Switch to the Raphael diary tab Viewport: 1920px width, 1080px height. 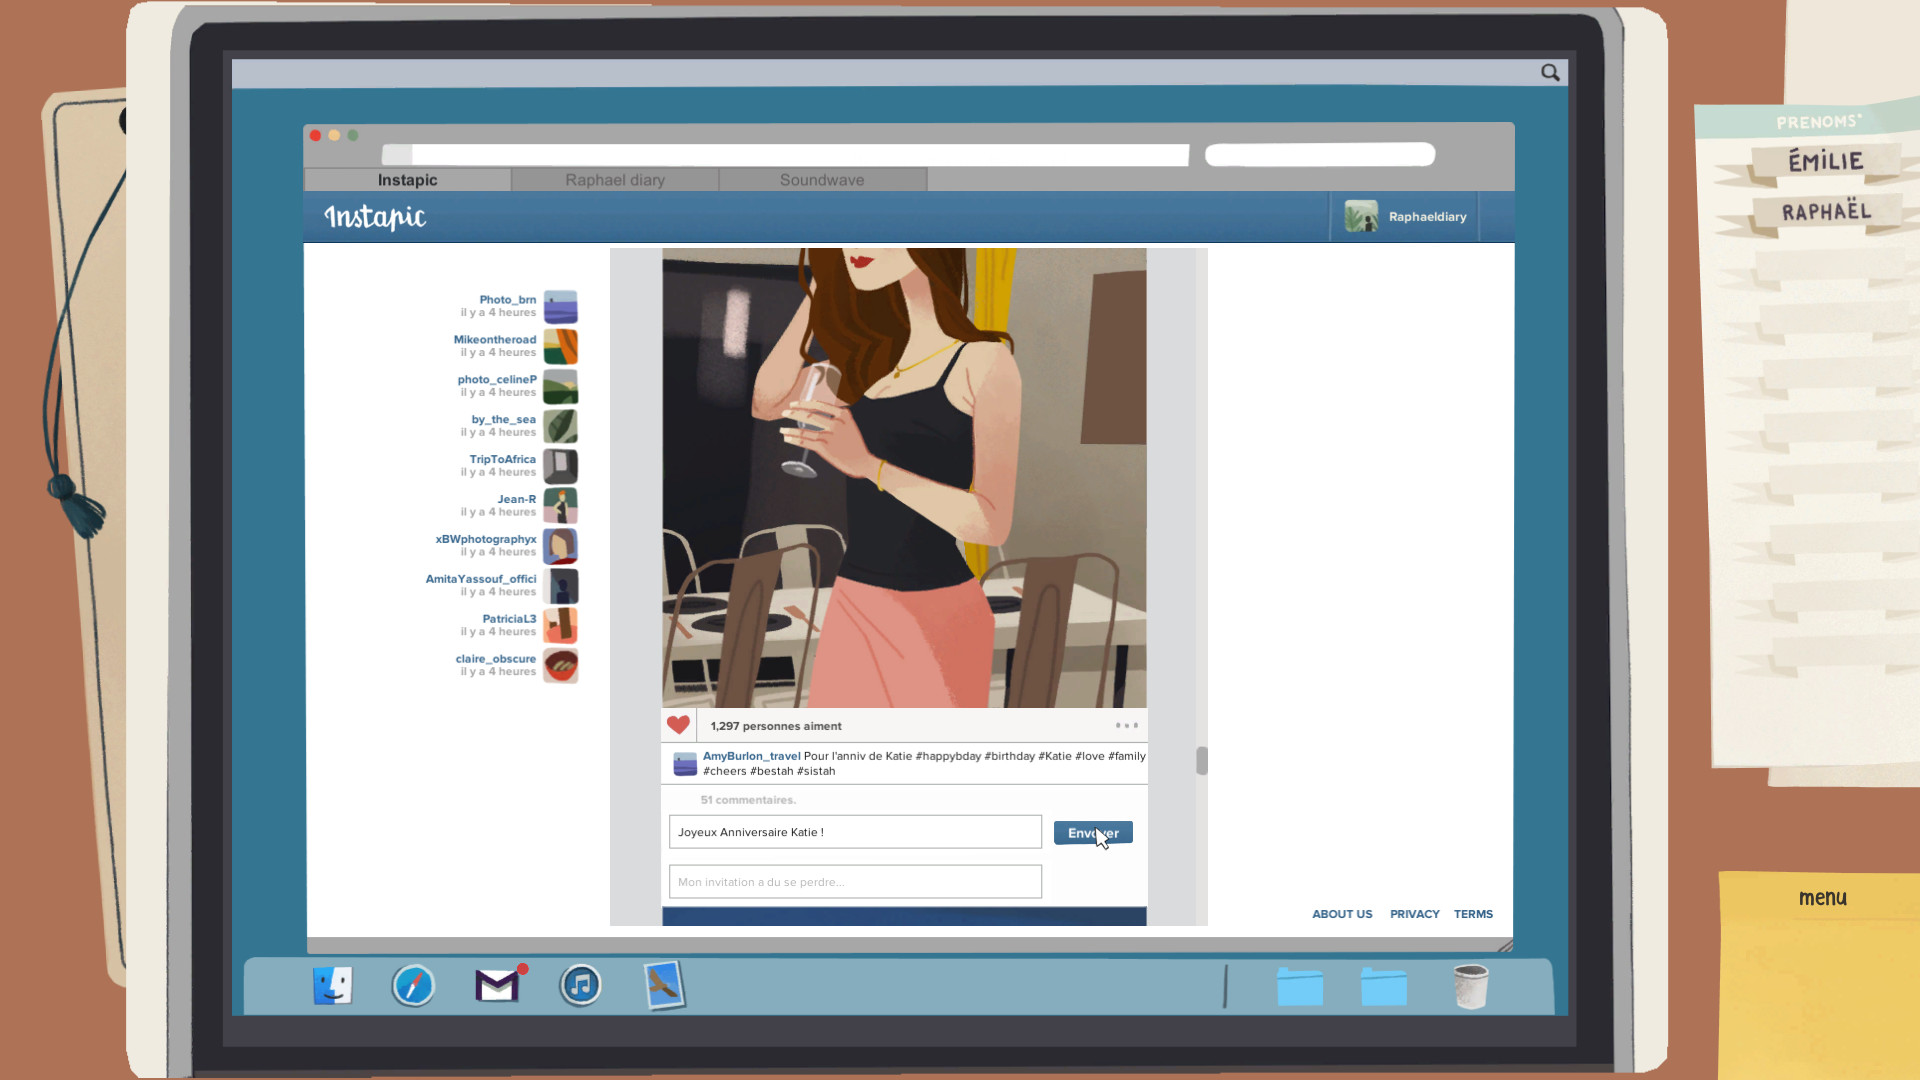tap(614, 179)
